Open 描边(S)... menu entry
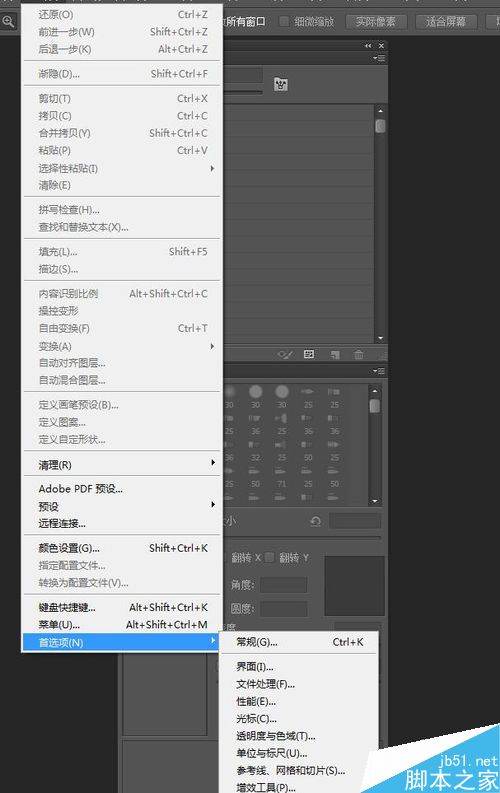 point(122,269)
